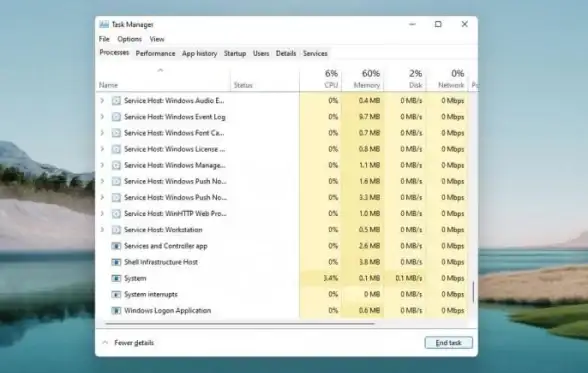Select the Services and Controller app name

[x=166, y=246]
